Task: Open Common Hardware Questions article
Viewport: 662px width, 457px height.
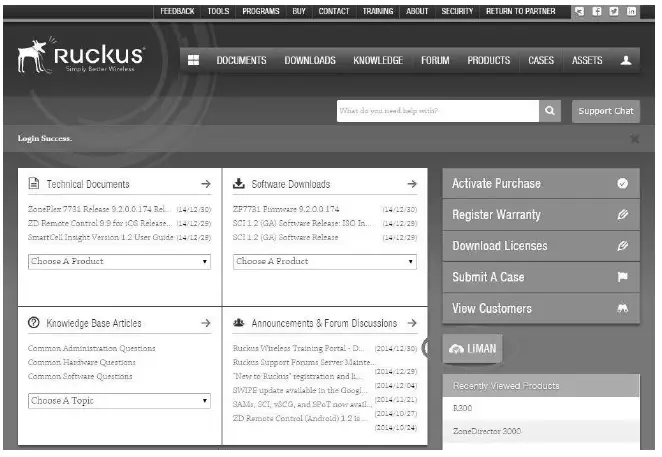Action: (81, 362)
